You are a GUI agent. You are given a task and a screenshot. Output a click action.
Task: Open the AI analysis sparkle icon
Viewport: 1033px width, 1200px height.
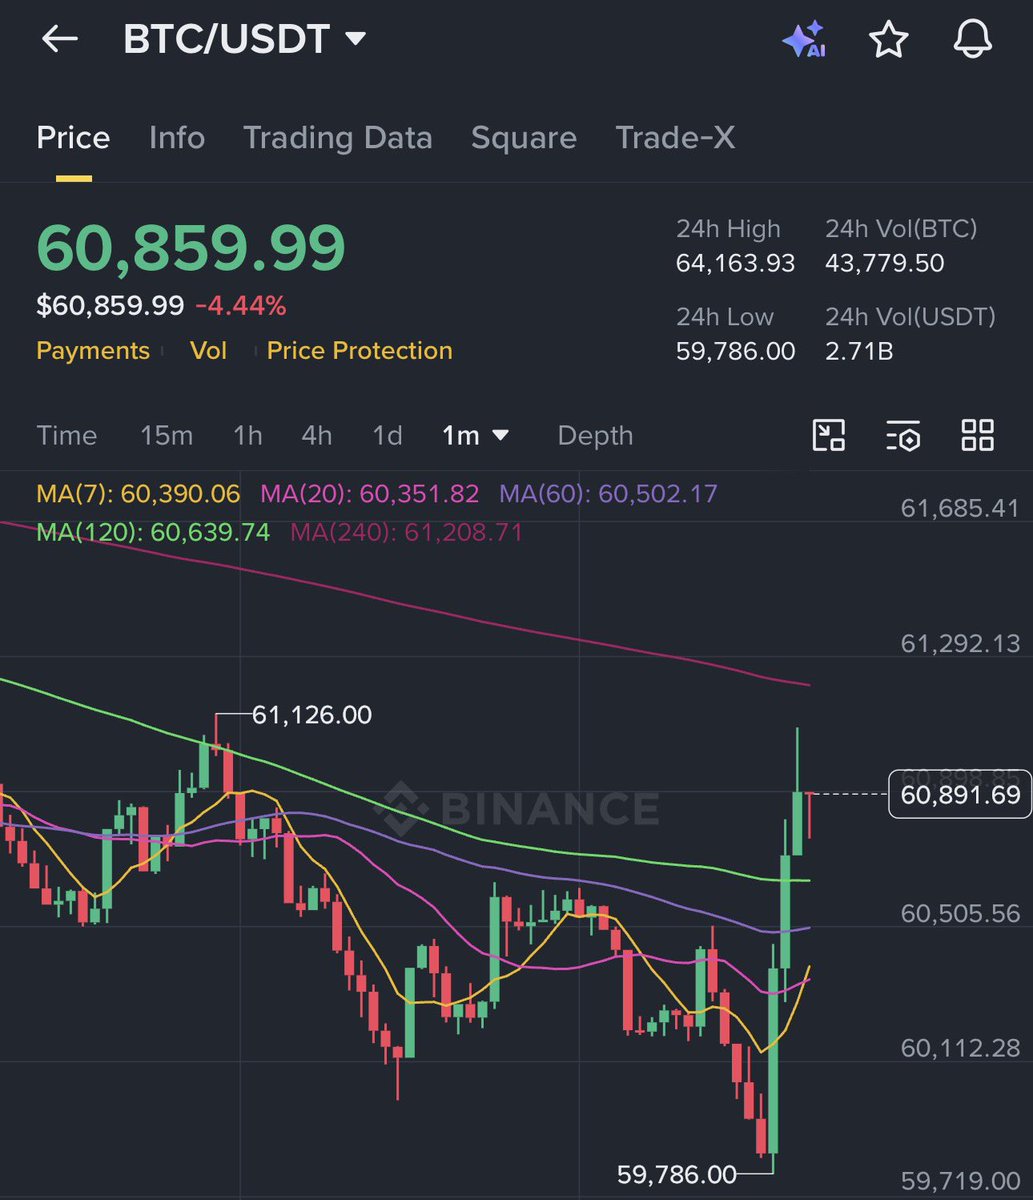803,40
